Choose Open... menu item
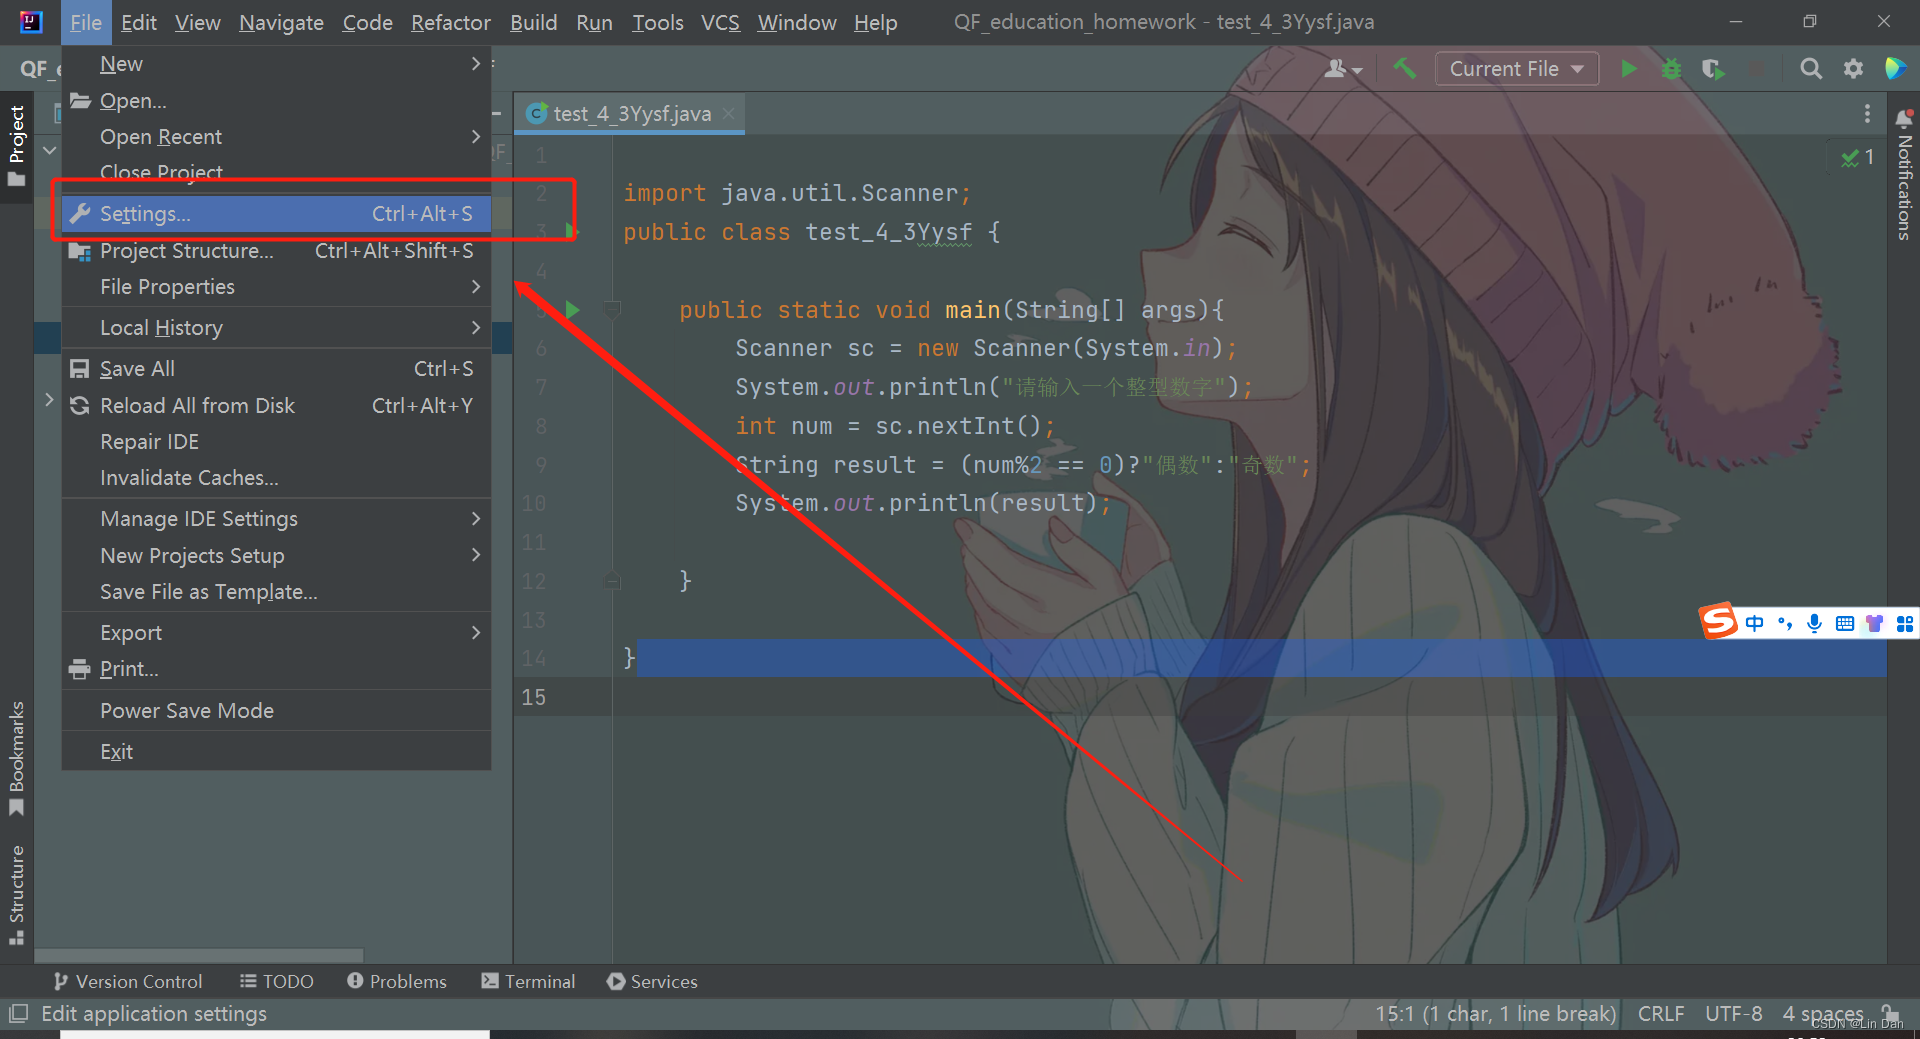This screenshot has width=1920, height=1039. [x=276, y=101]
